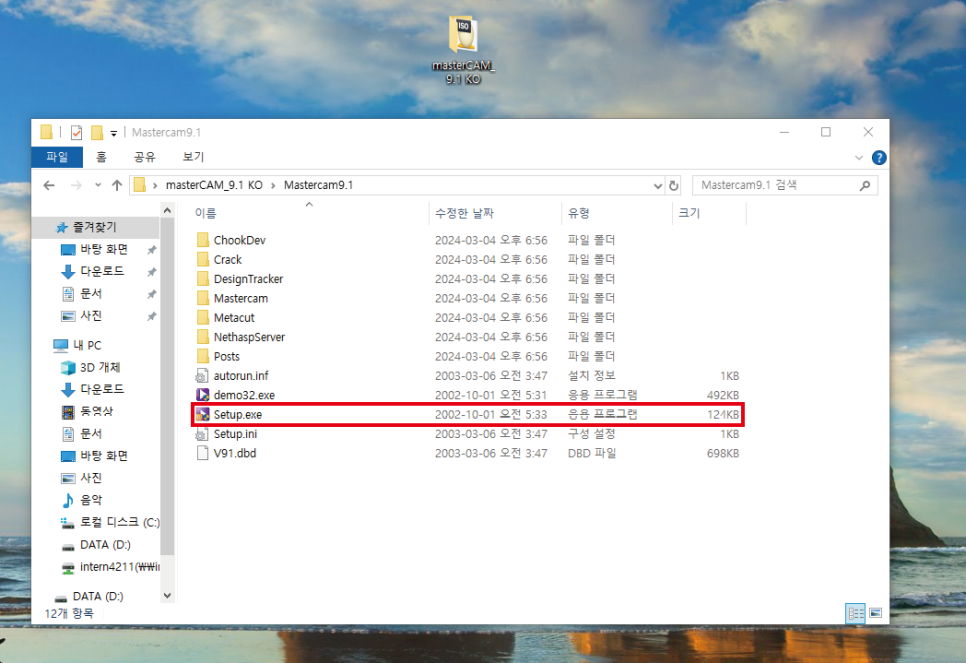This screenshot has width=966, height=663.
Task: Select 내 PC in the navigation pane
Action: click(x=87, y=345)
